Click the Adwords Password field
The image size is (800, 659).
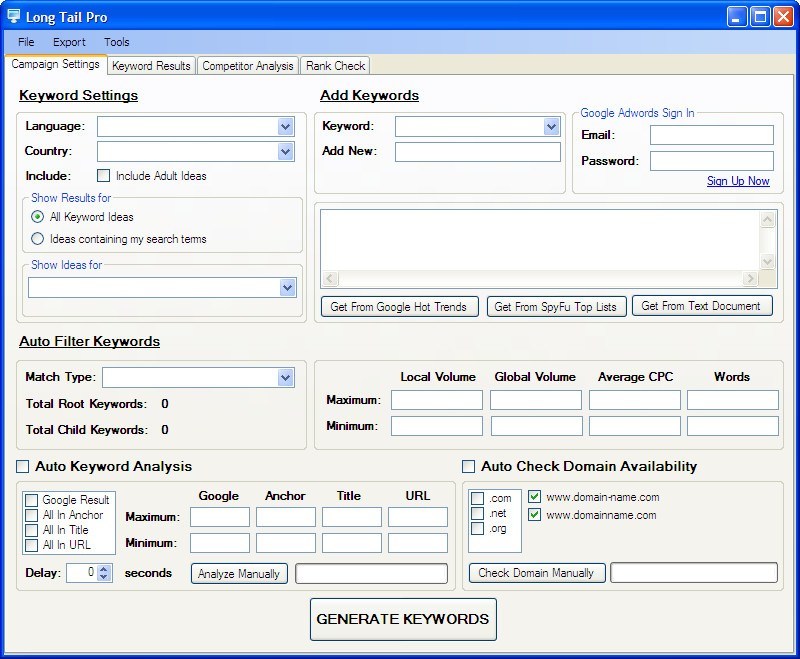712,161
